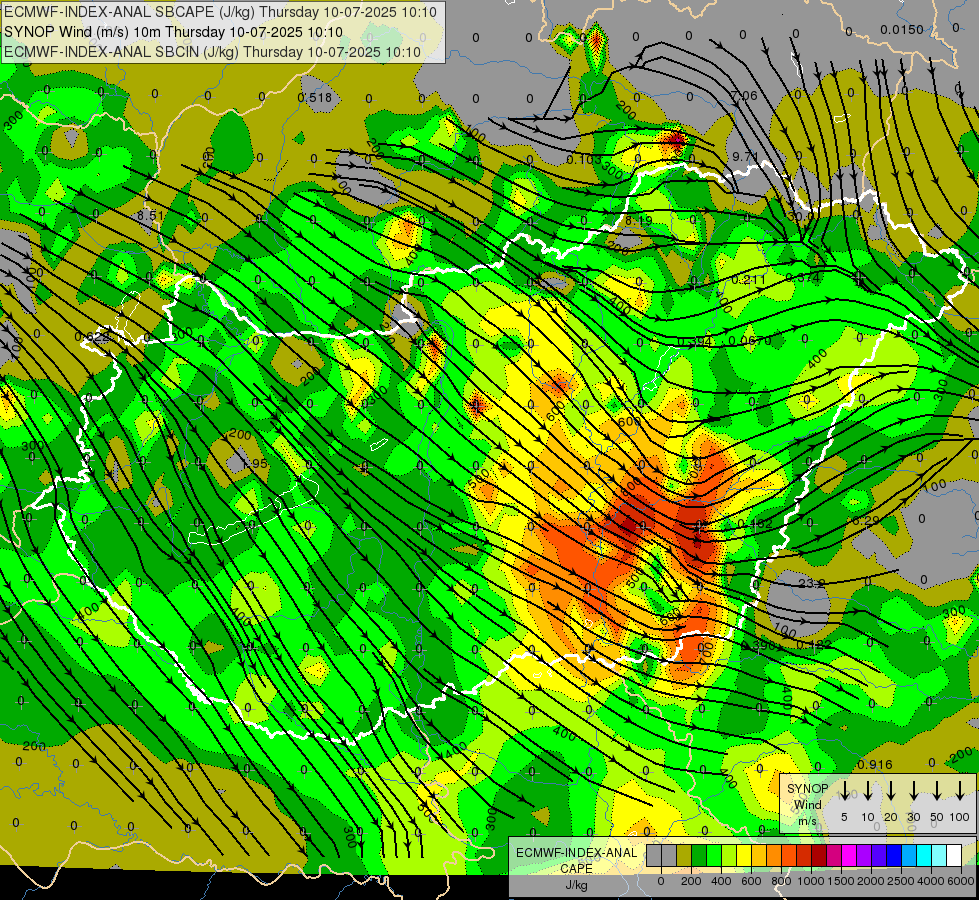Image resolution: width=979 pixels, height=900 pixels.
Task: Click the map value 0.0150
Action: tap(902, 30)
